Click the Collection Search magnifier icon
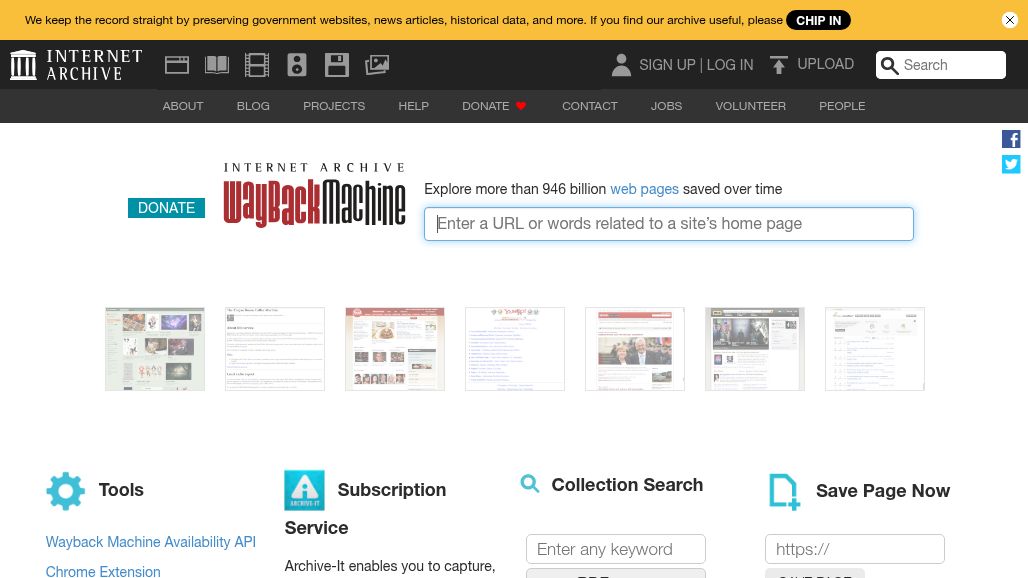The image size is (1028, 578). pos(530,484)
